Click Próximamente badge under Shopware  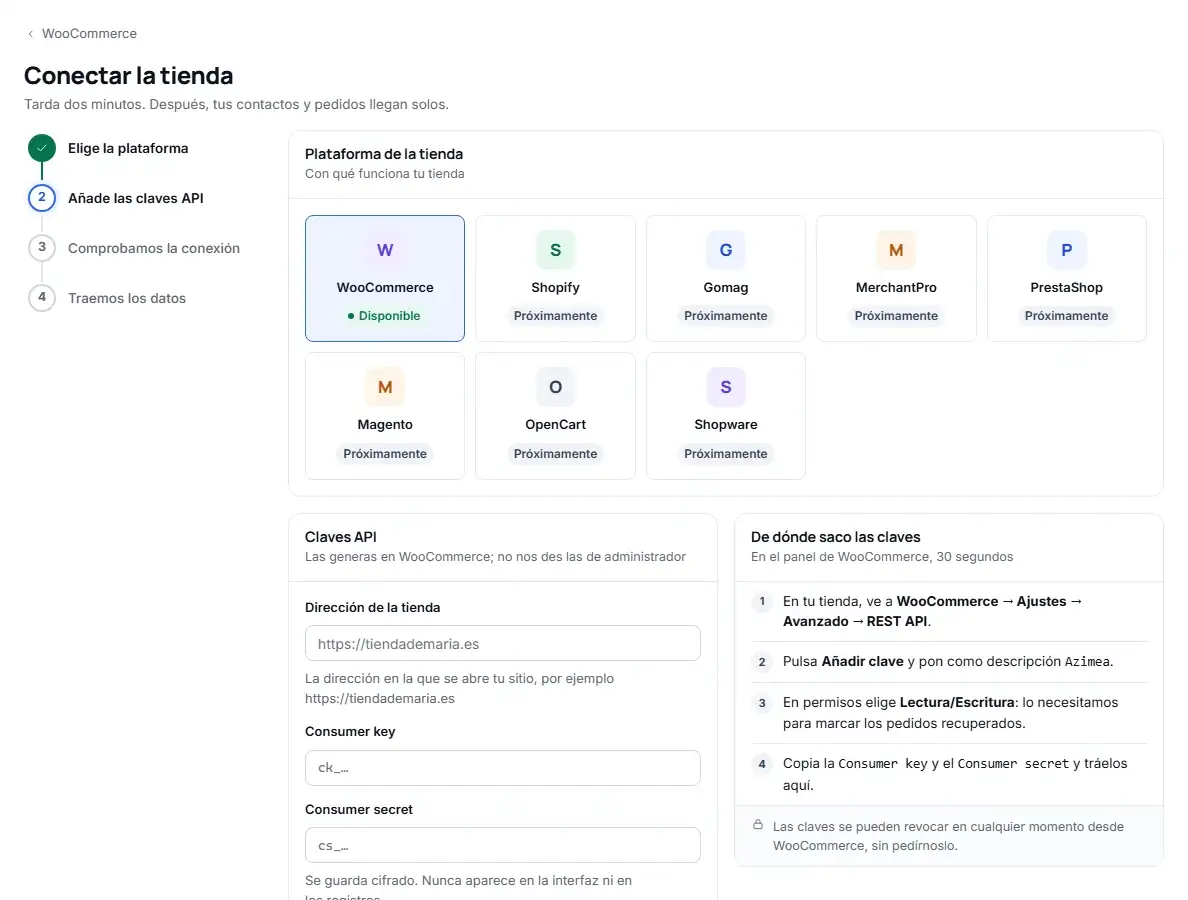[x=726, y=454]
